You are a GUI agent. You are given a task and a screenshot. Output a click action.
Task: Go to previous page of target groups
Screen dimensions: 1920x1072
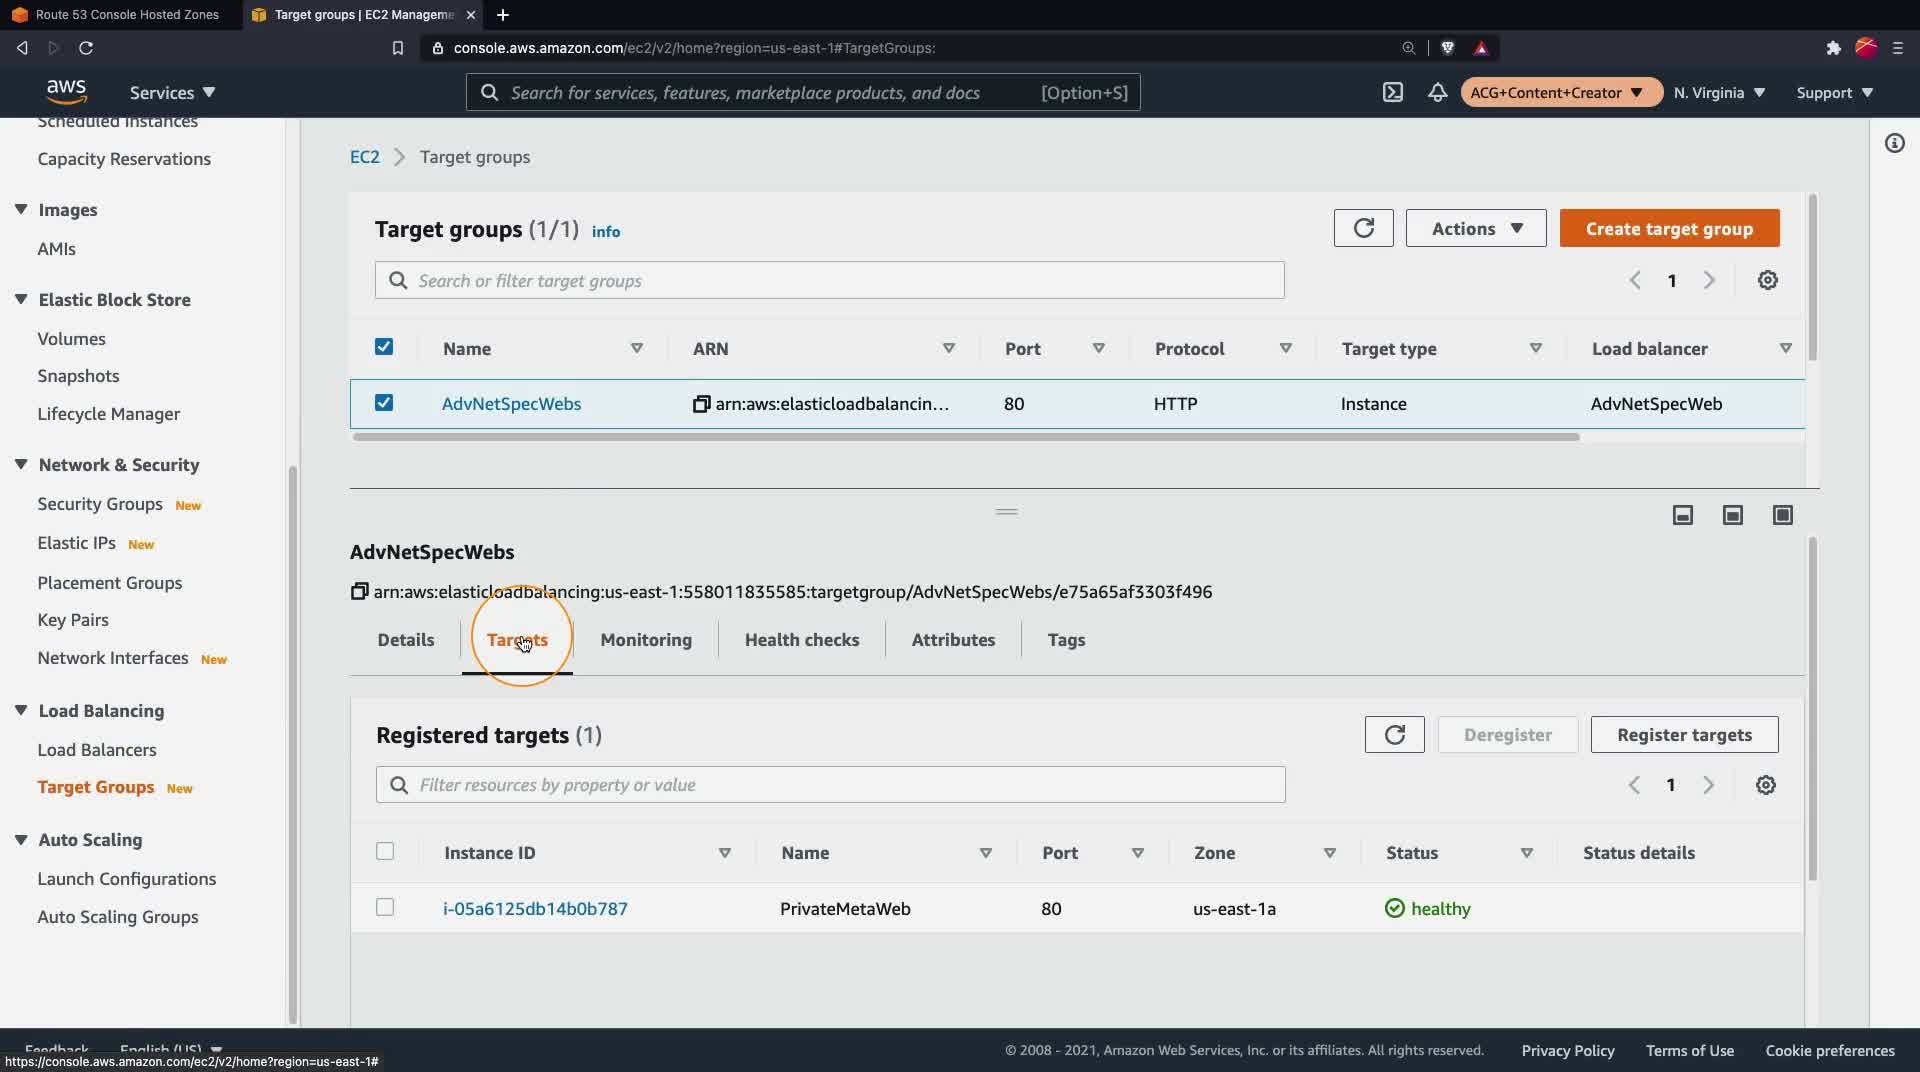click(1635, 280)
